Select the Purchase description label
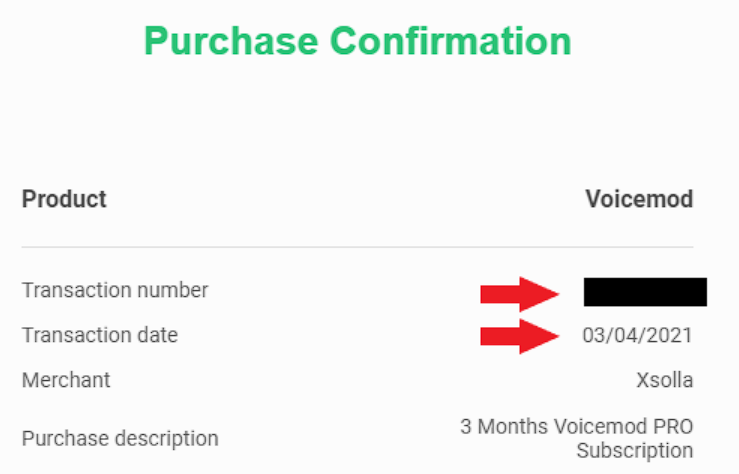This screenshot has height=474, width=739. point(120,439)
